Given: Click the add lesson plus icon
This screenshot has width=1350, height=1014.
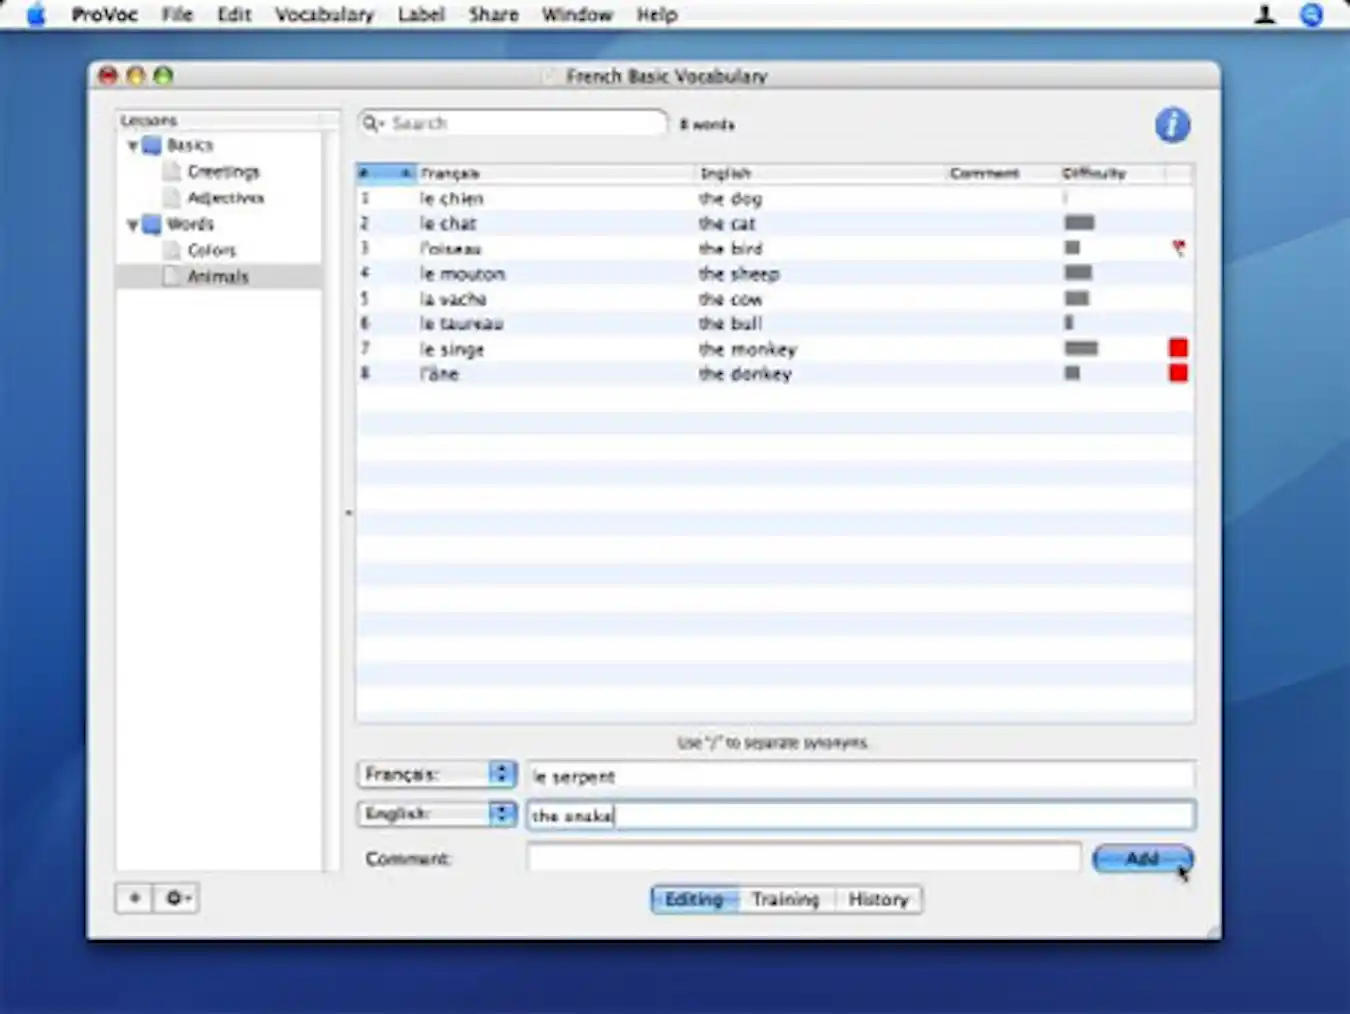Looking at the screenshot, I should coord(133,898).
